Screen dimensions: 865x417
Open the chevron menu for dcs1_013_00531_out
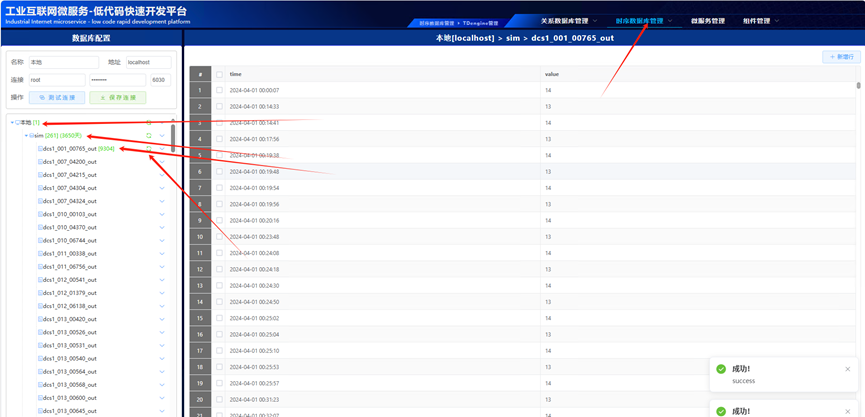[162, 345]
